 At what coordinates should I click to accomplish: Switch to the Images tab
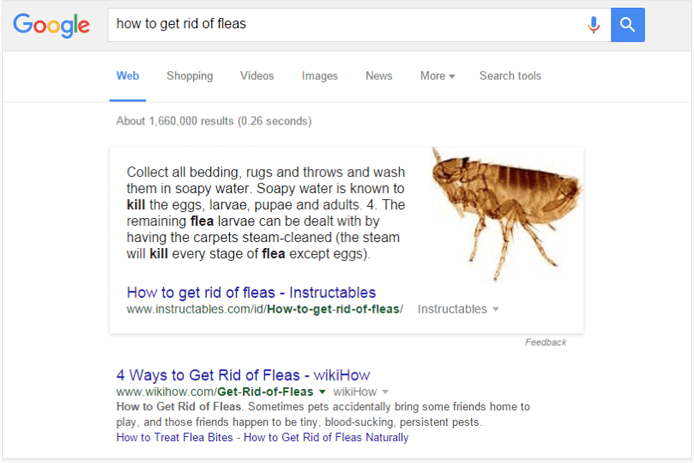320,76
